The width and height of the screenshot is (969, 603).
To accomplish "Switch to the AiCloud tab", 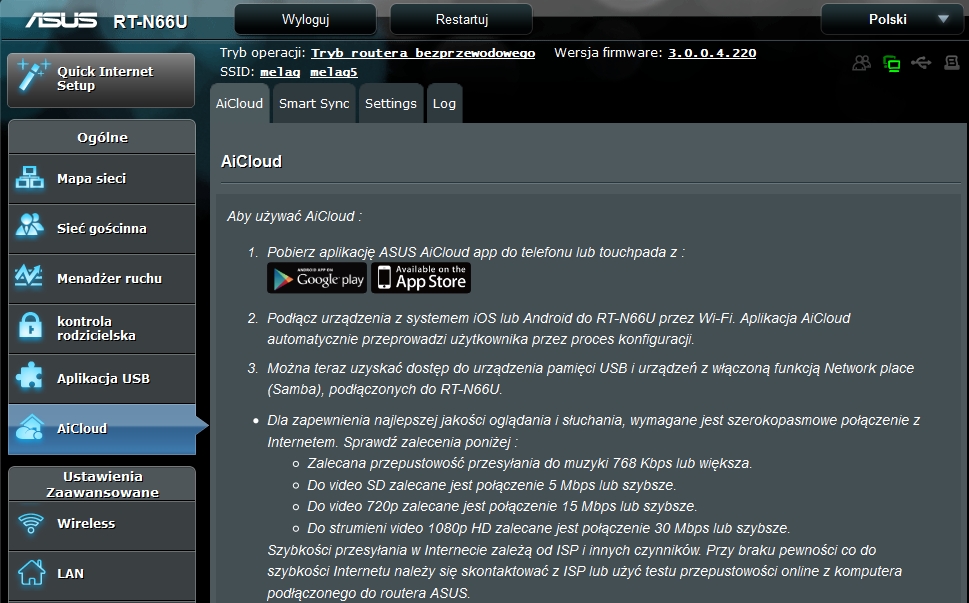I will (x=239, y=103).
